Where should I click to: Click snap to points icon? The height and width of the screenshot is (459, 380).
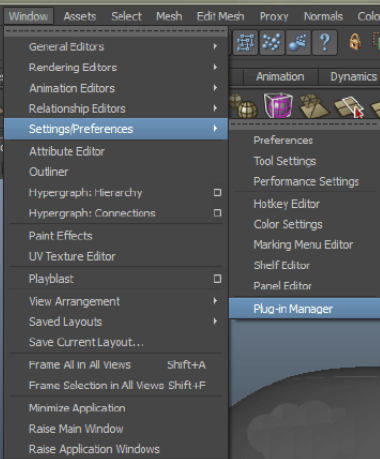pyautogui.click(x=272, y=42)
